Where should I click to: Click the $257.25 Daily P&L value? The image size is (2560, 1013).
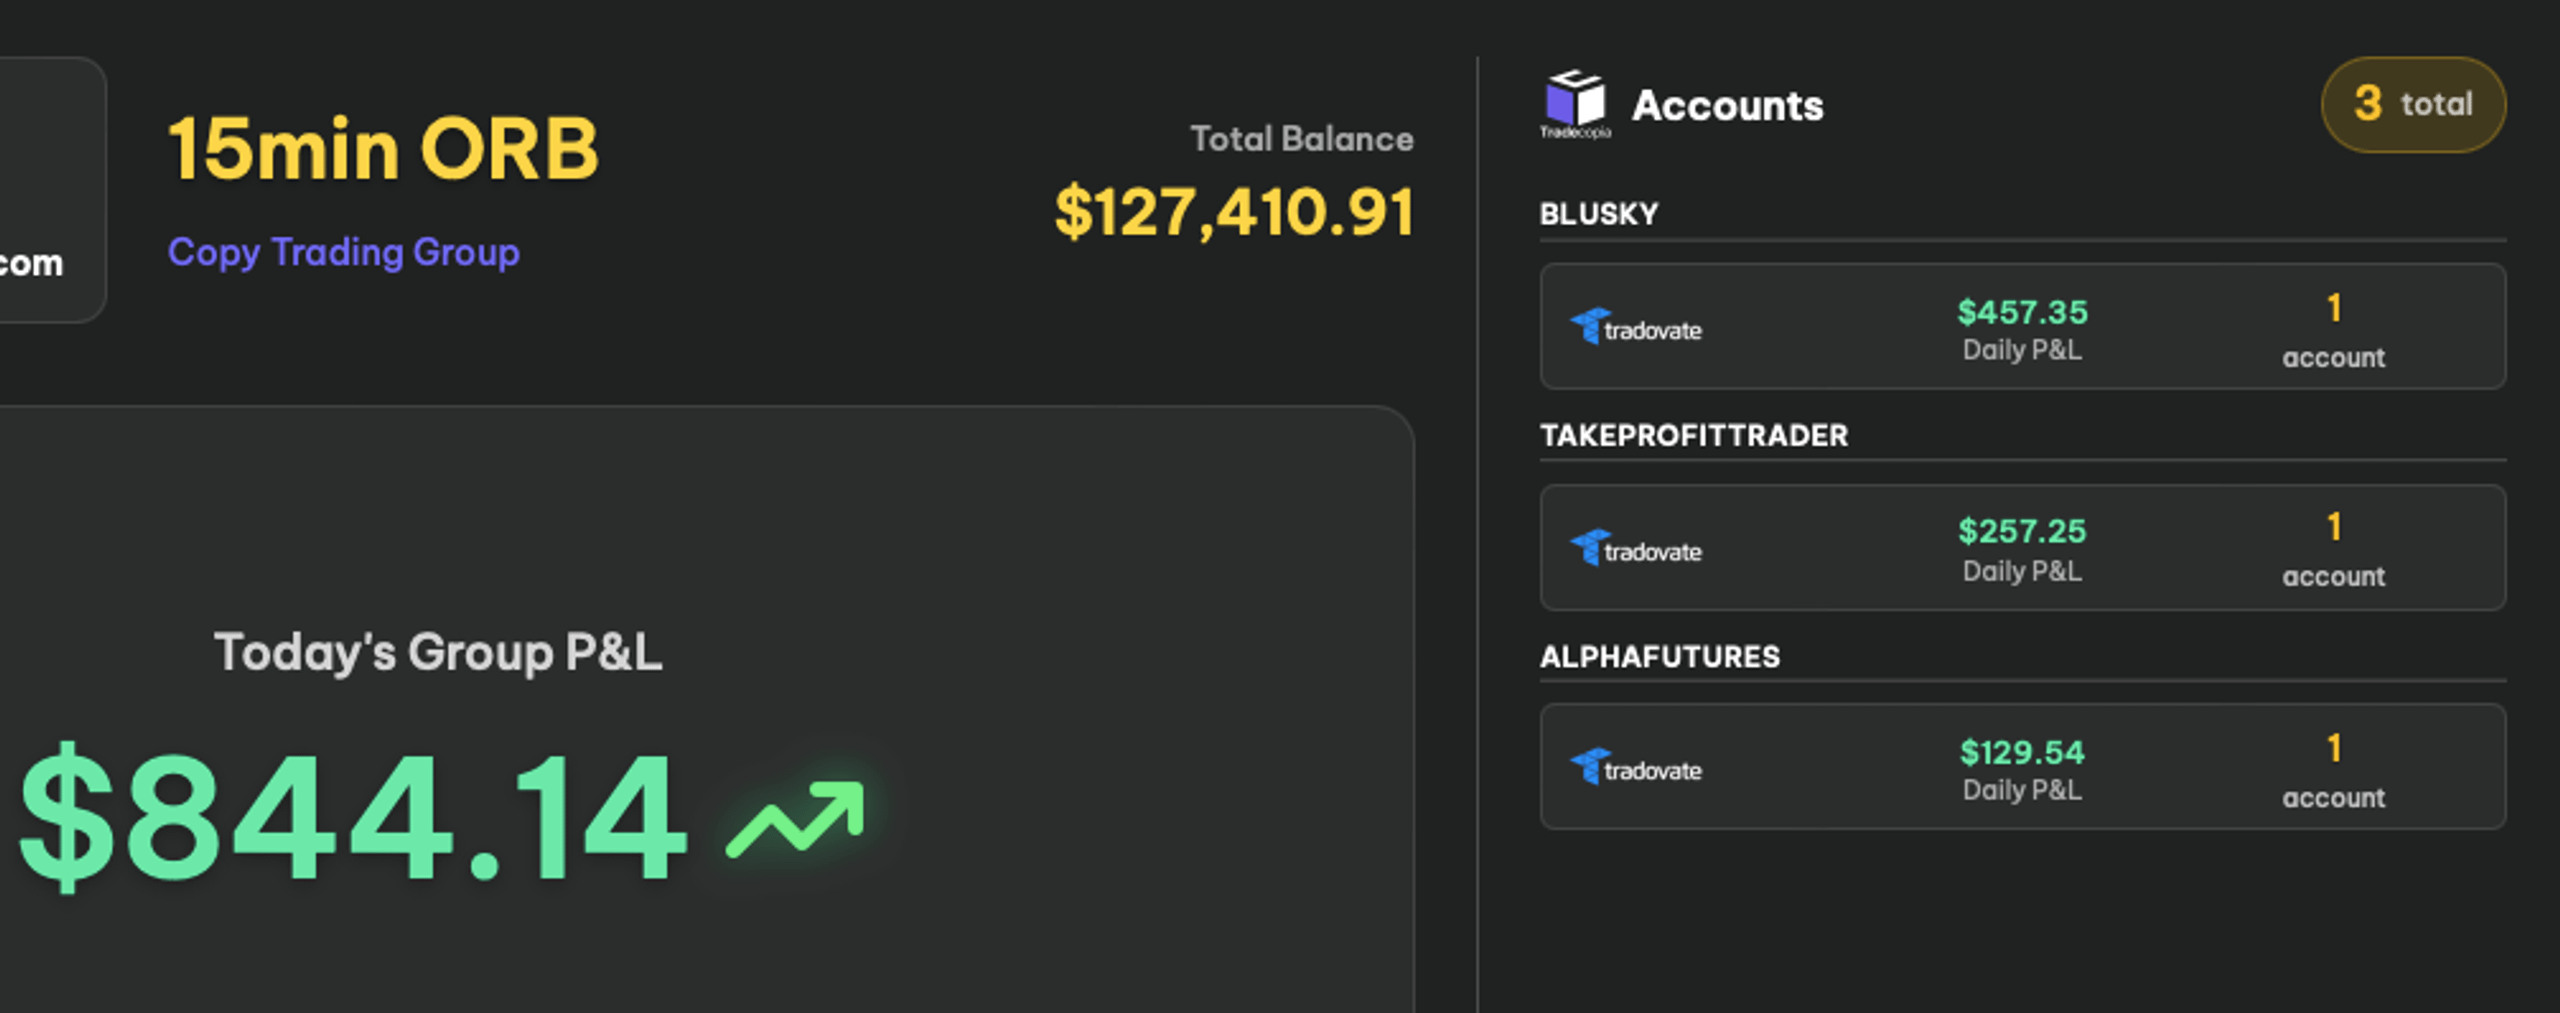point(2022,531)
